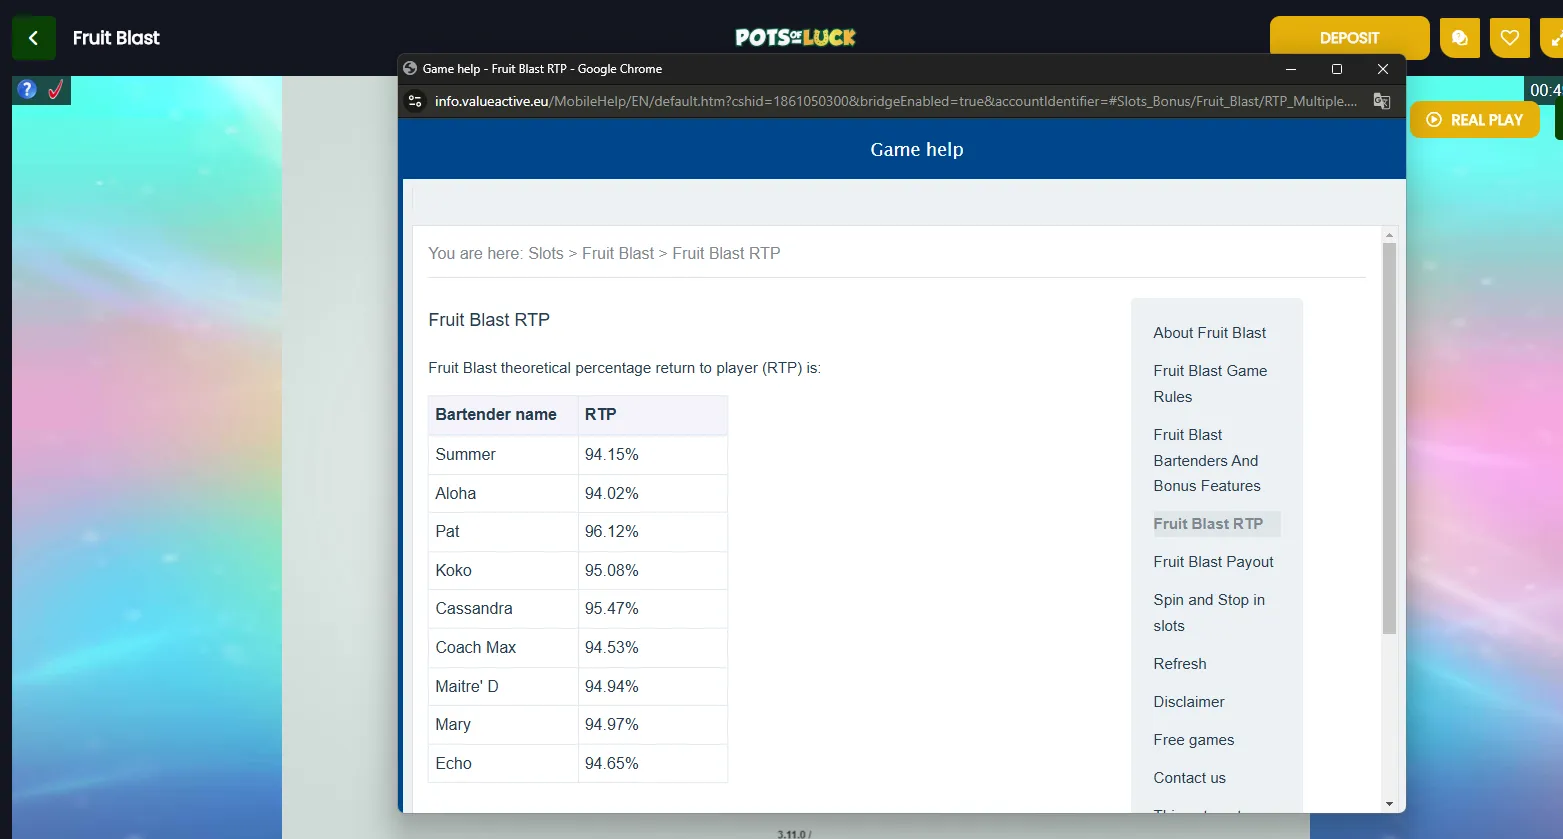
Task: Click the Pots of Luck logo
Action: point(795,38)
